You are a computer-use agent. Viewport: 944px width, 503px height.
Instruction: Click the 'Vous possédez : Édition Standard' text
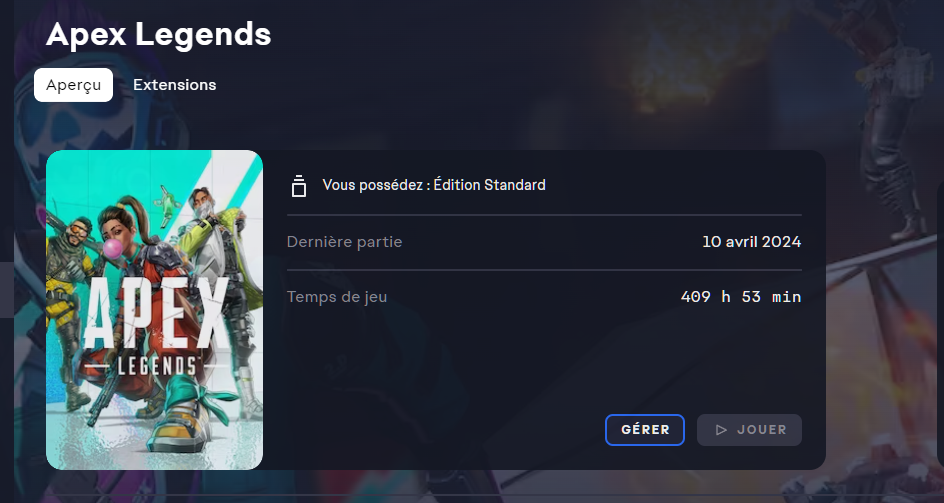click(x=434, y=185)
